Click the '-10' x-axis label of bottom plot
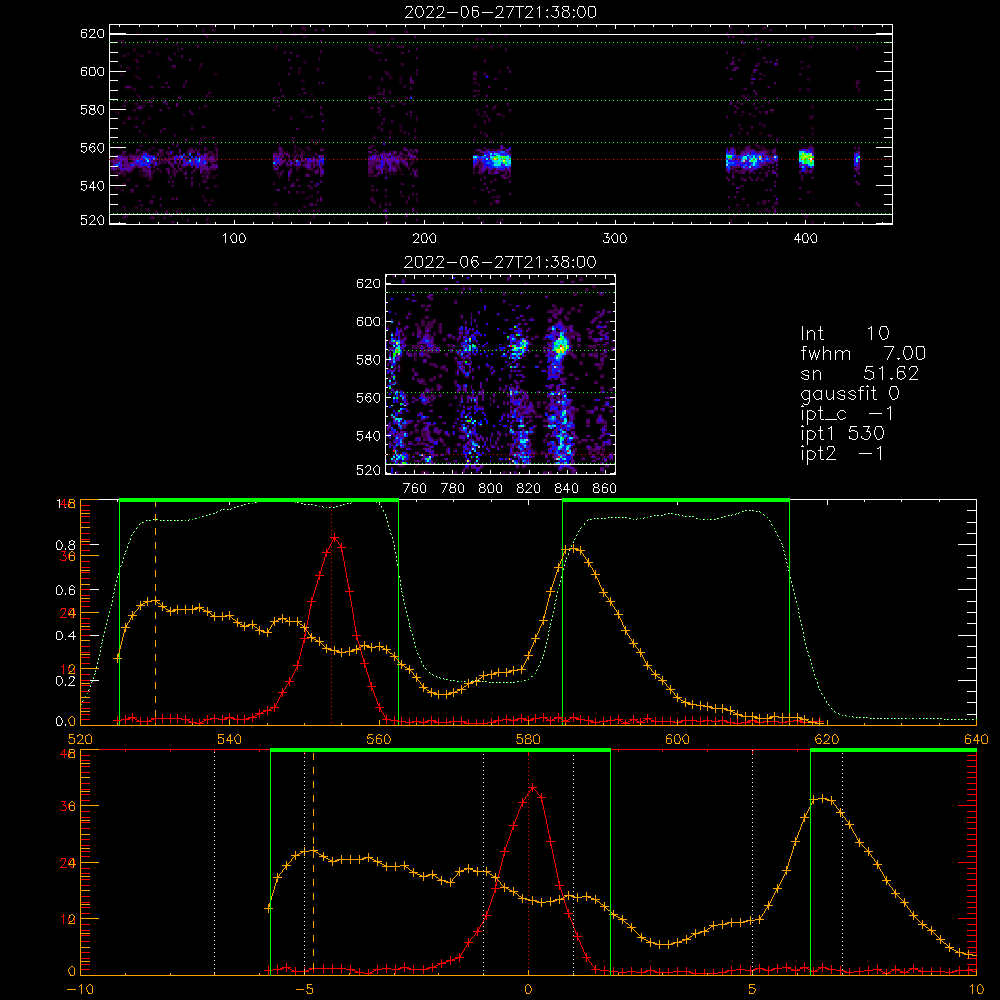Image resolution: width=1000 pixels, height=1000 pixels. coord(80,989)
